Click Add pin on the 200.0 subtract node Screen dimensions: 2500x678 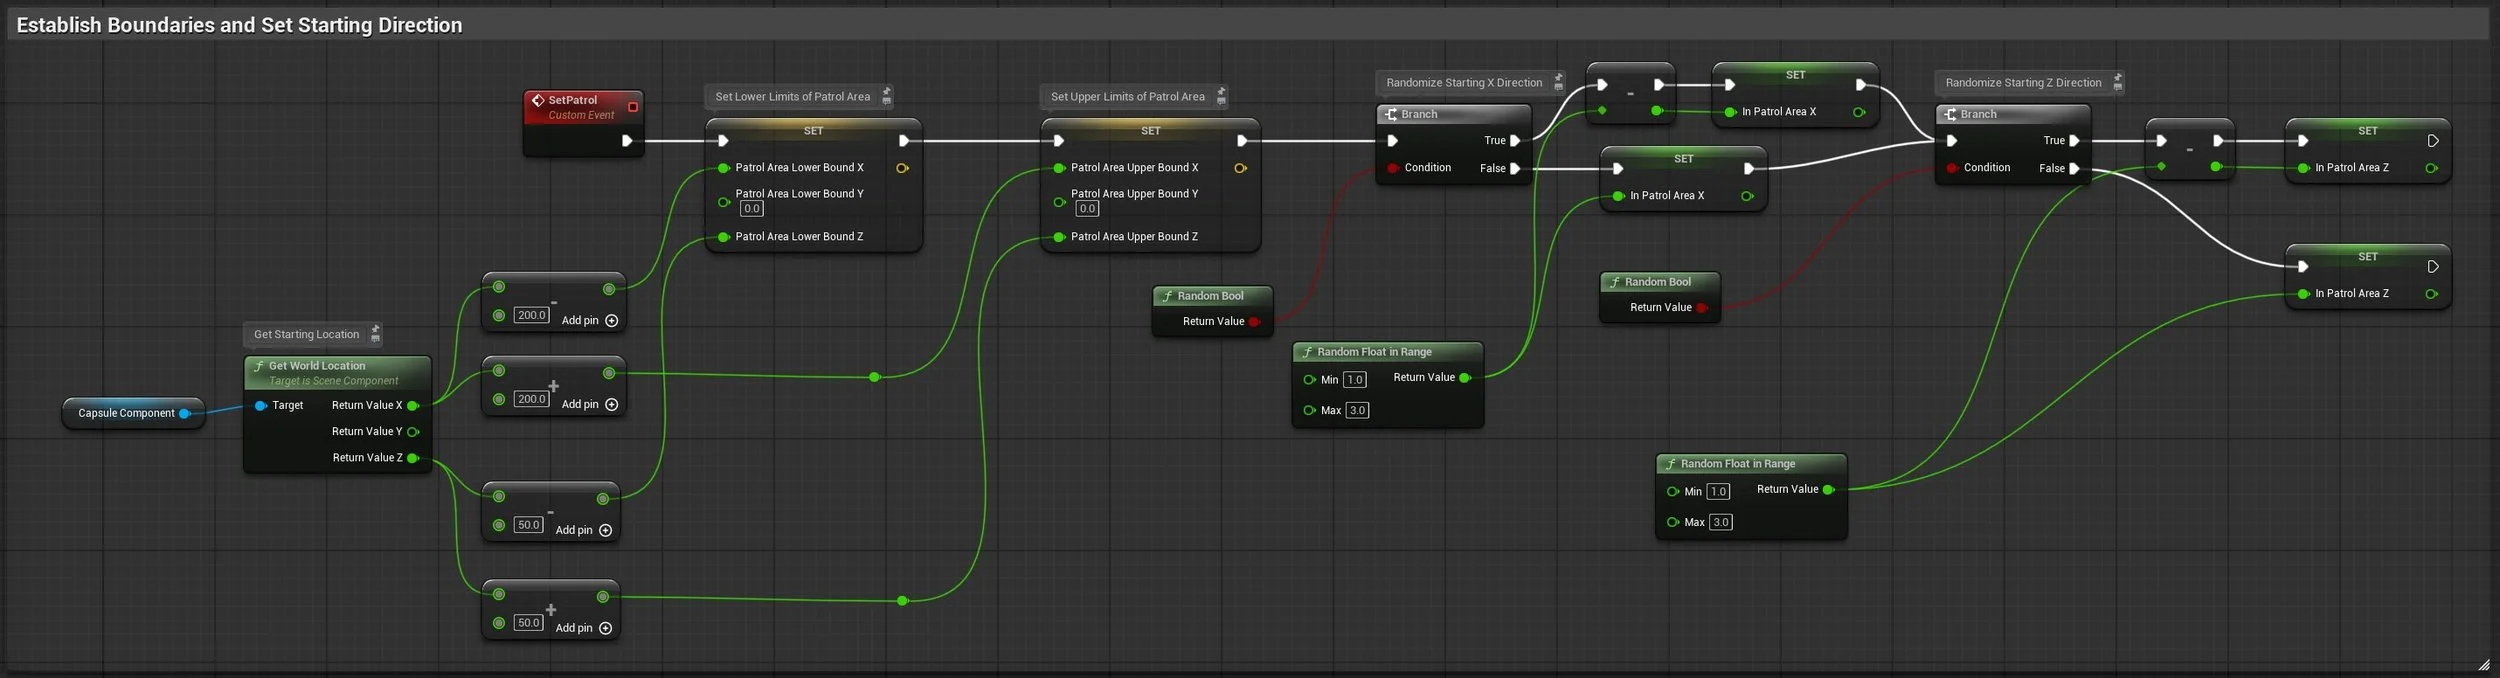click(x=590, y=321)
